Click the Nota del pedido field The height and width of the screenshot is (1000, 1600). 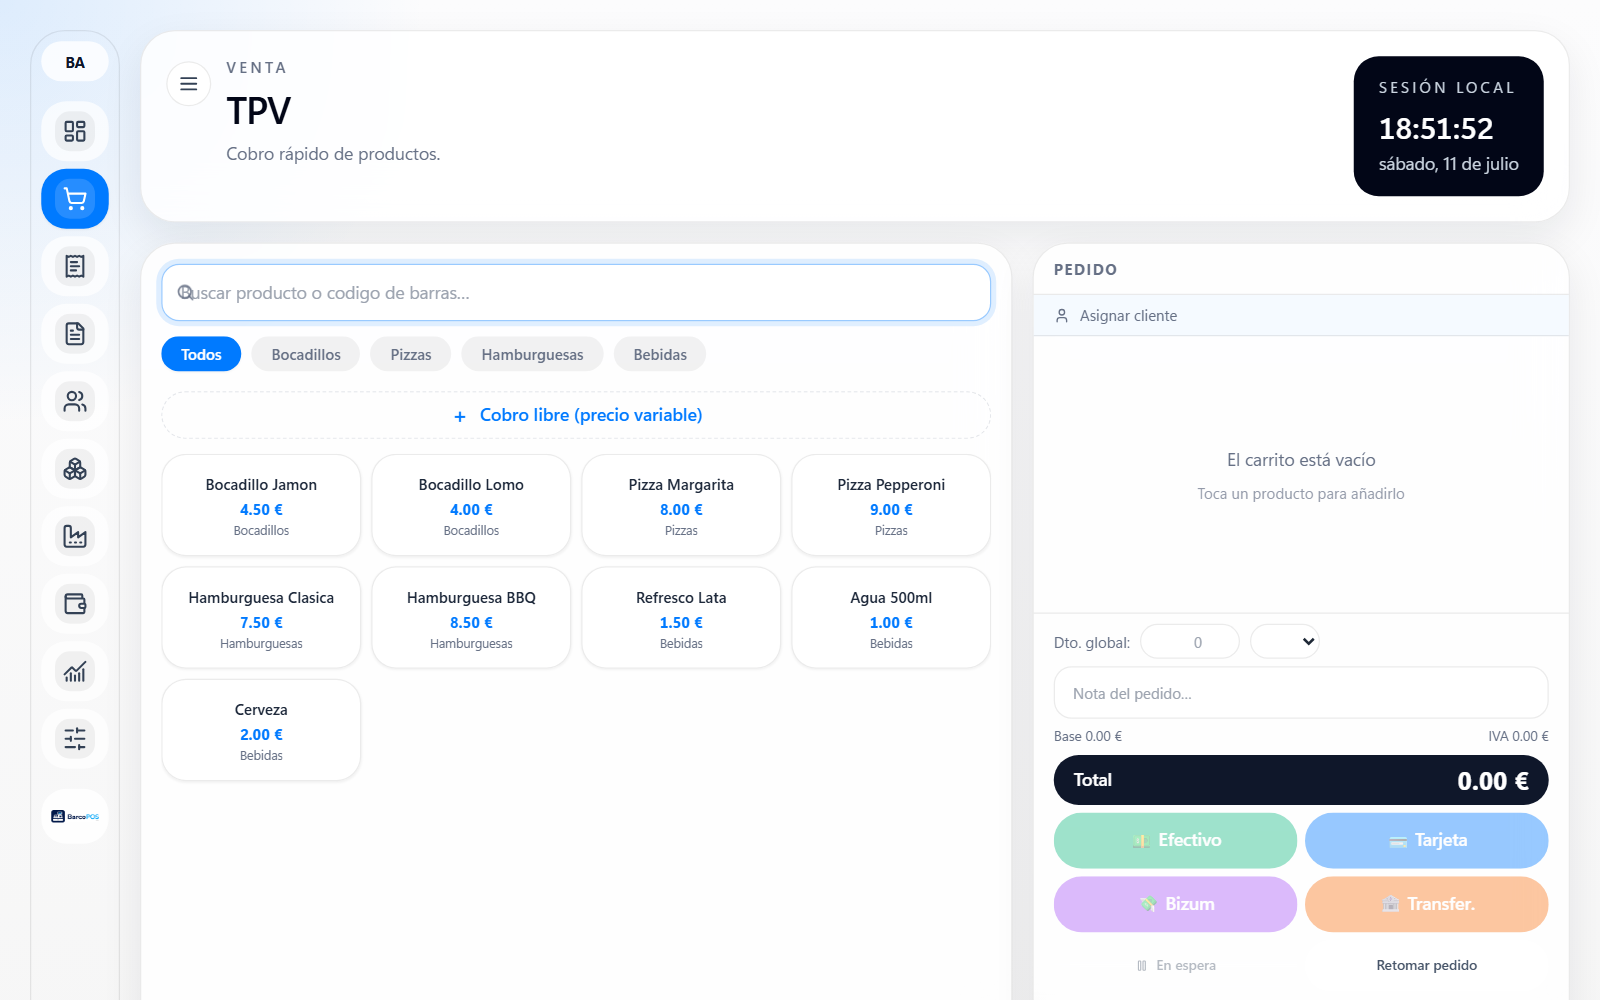point(1301,693)
